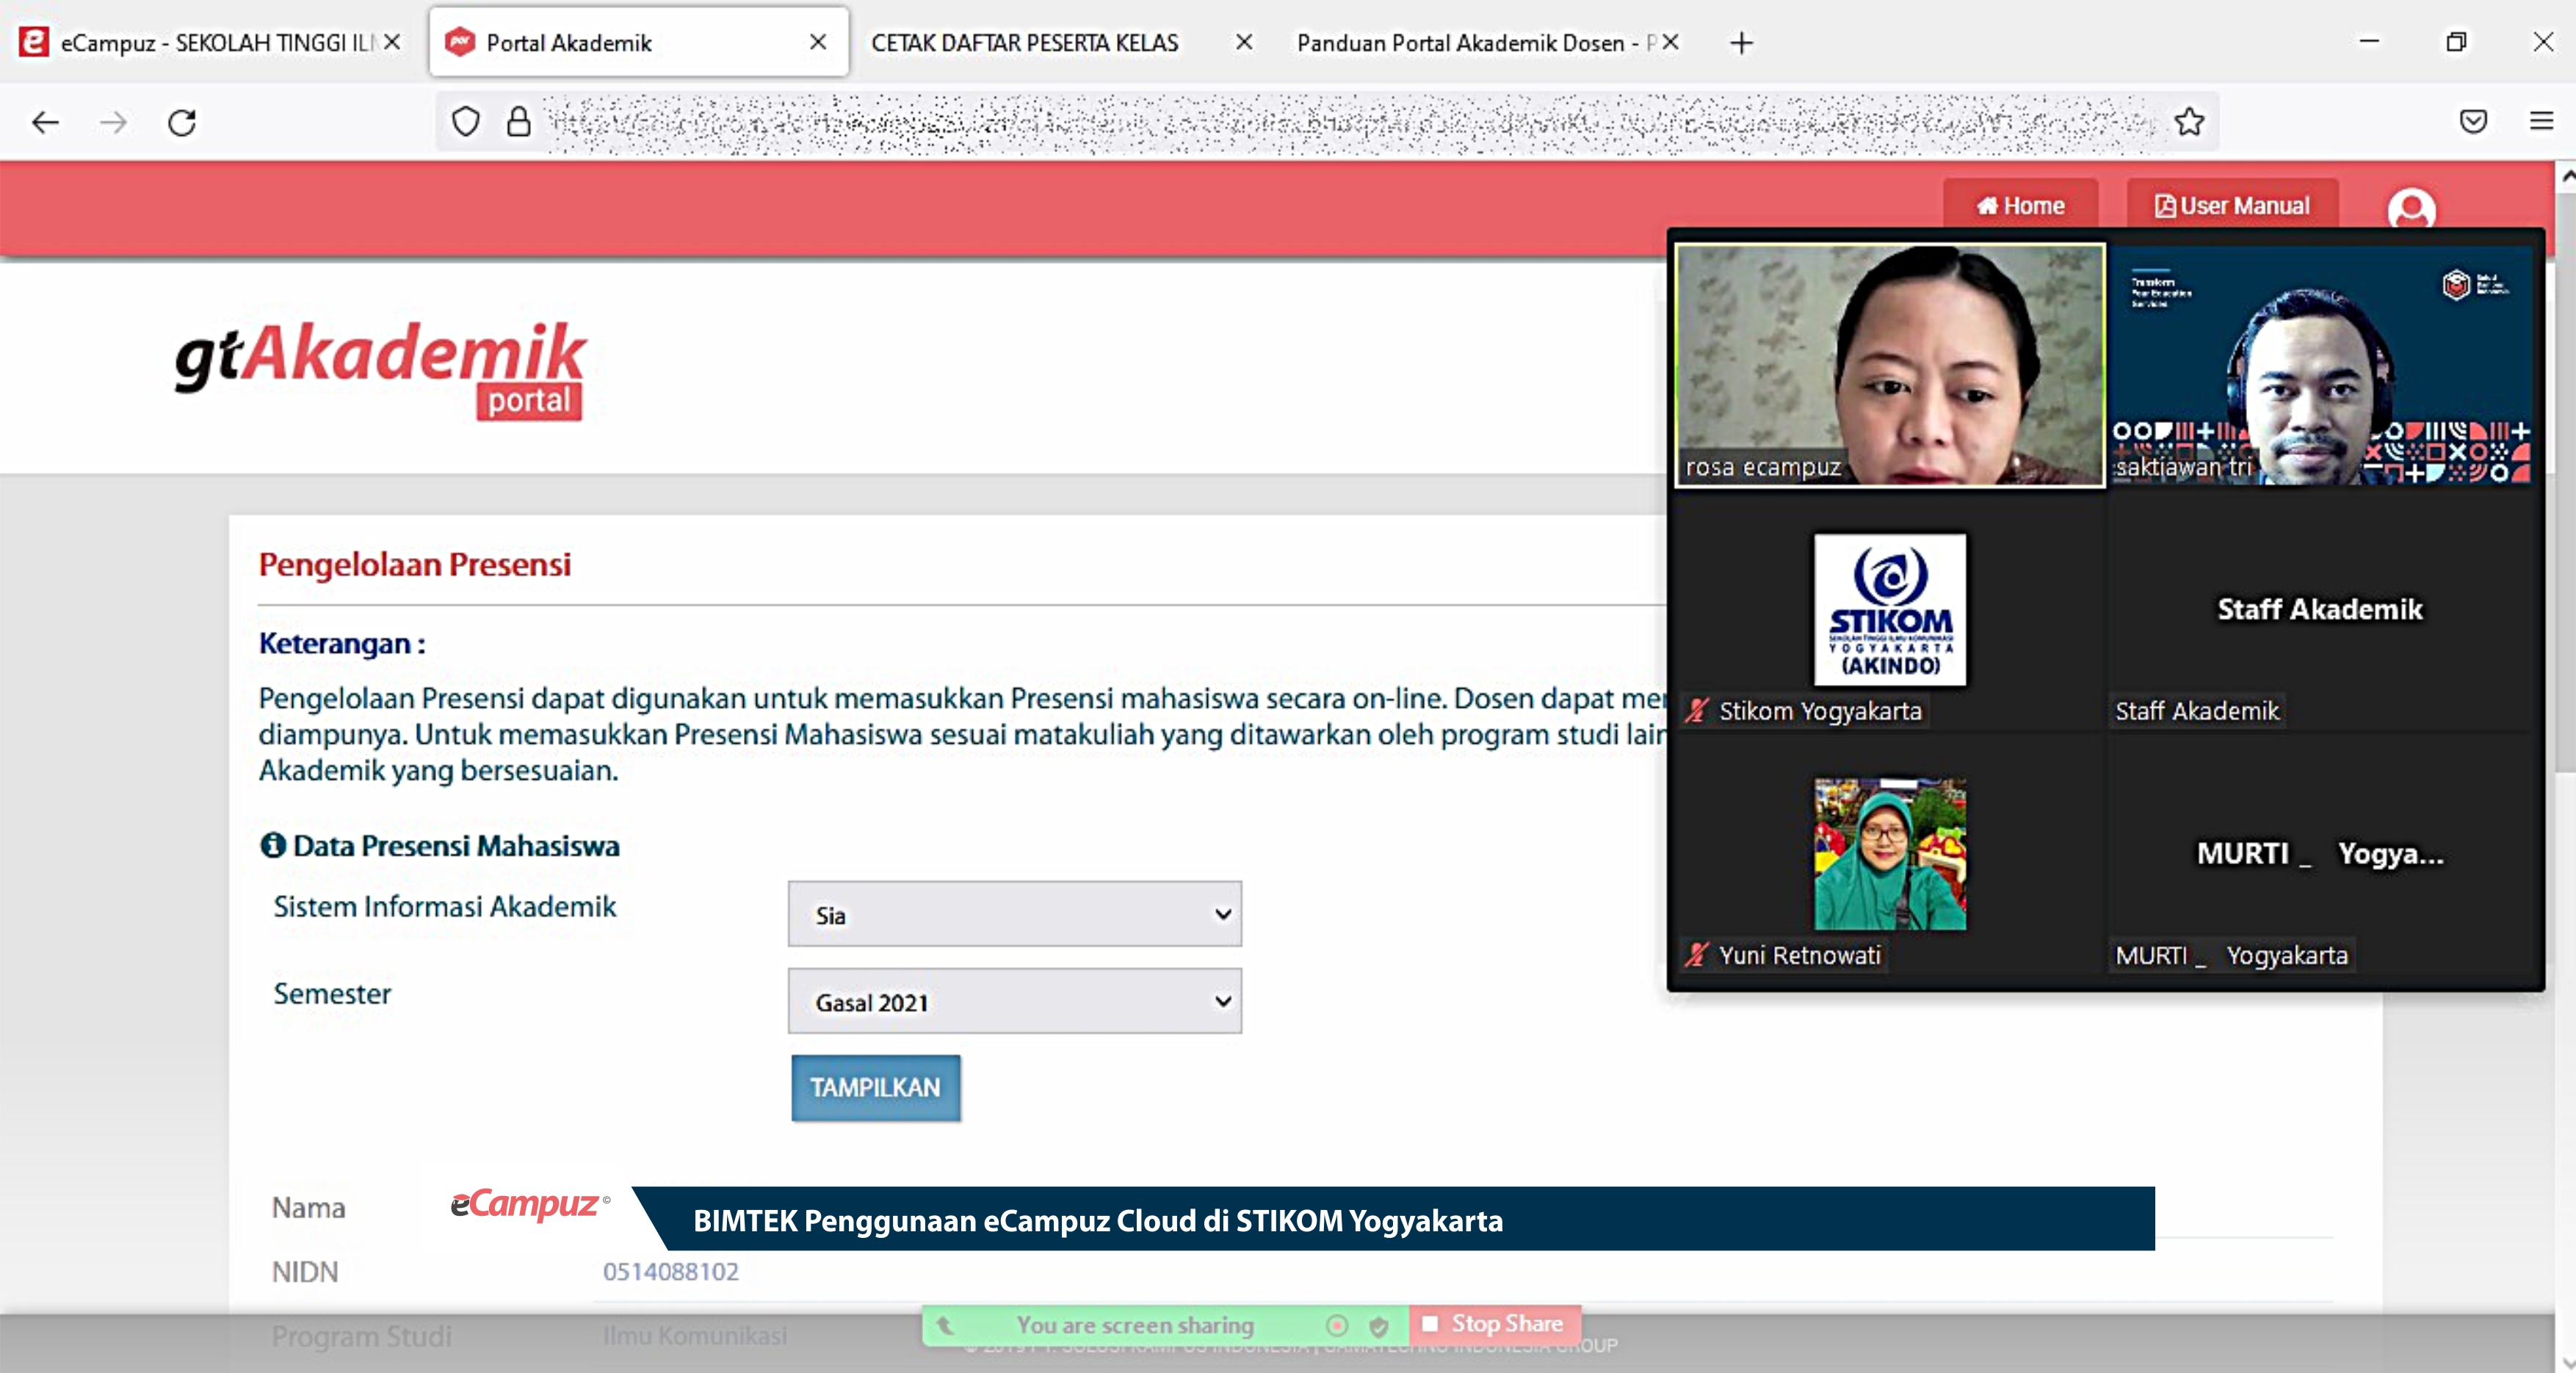Click the Sistem Informasi Akademik label
Image resolution: width=2576 pixels, height=1373 pixels.
(445, 906)
